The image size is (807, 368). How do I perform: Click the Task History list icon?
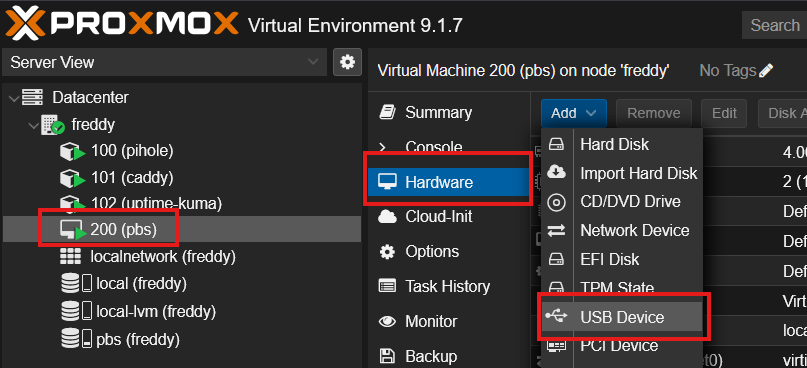pos(388,286)
